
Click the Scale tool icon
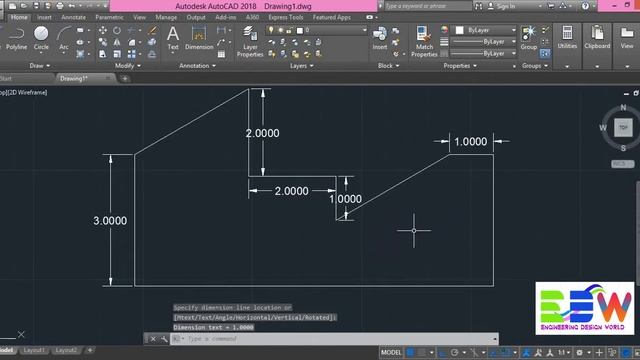click(x=117, y=54)
